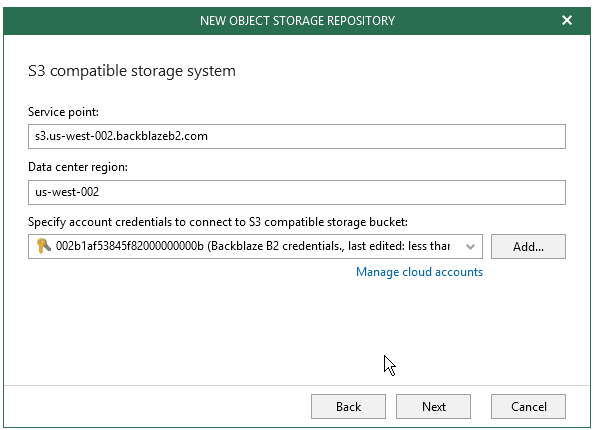Screen dimensions: 605x430
Task: Place cursor after us-west-002 region text
Action: coord(100,192)
